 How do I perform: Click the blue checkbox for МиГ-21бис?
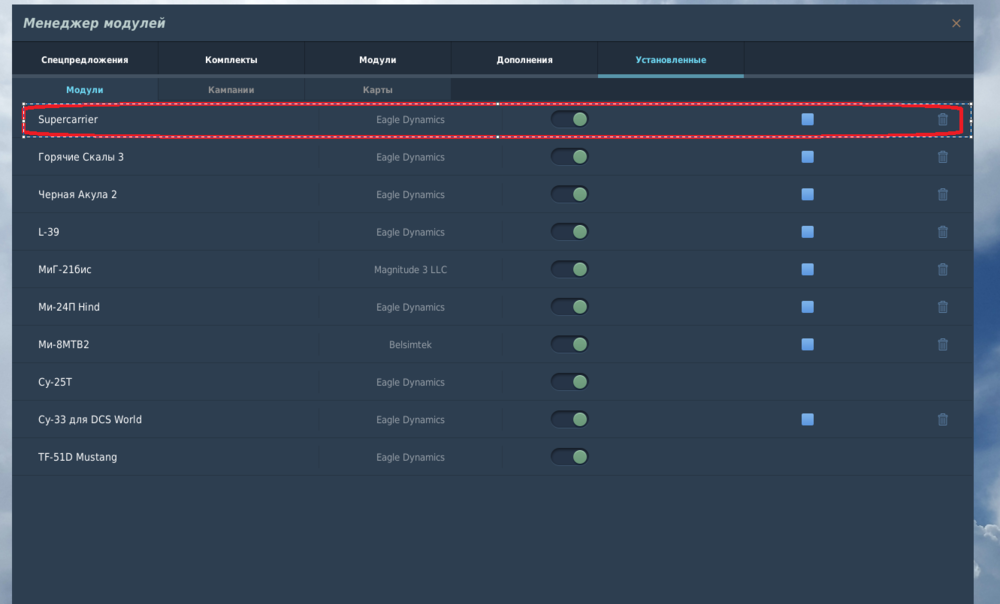coord(807,269)
